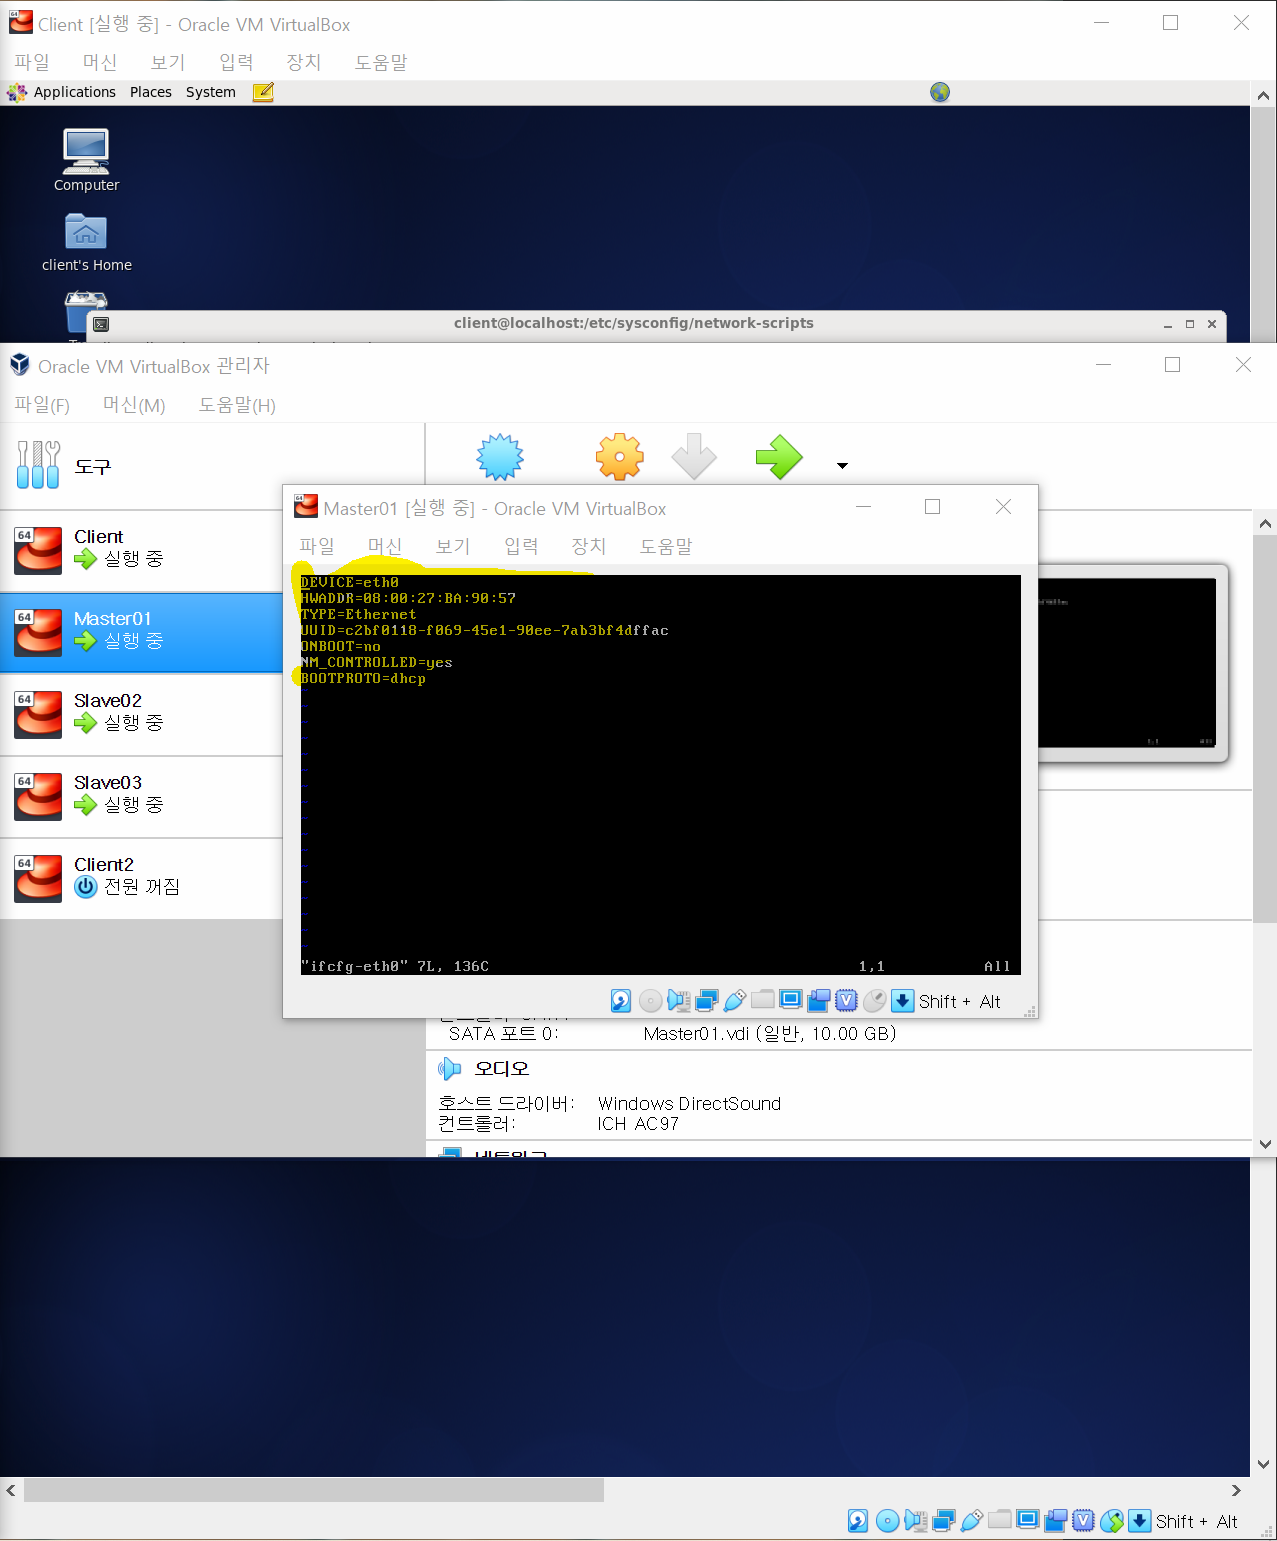Click Master01 audio status icon

(x=678, y=1001)
